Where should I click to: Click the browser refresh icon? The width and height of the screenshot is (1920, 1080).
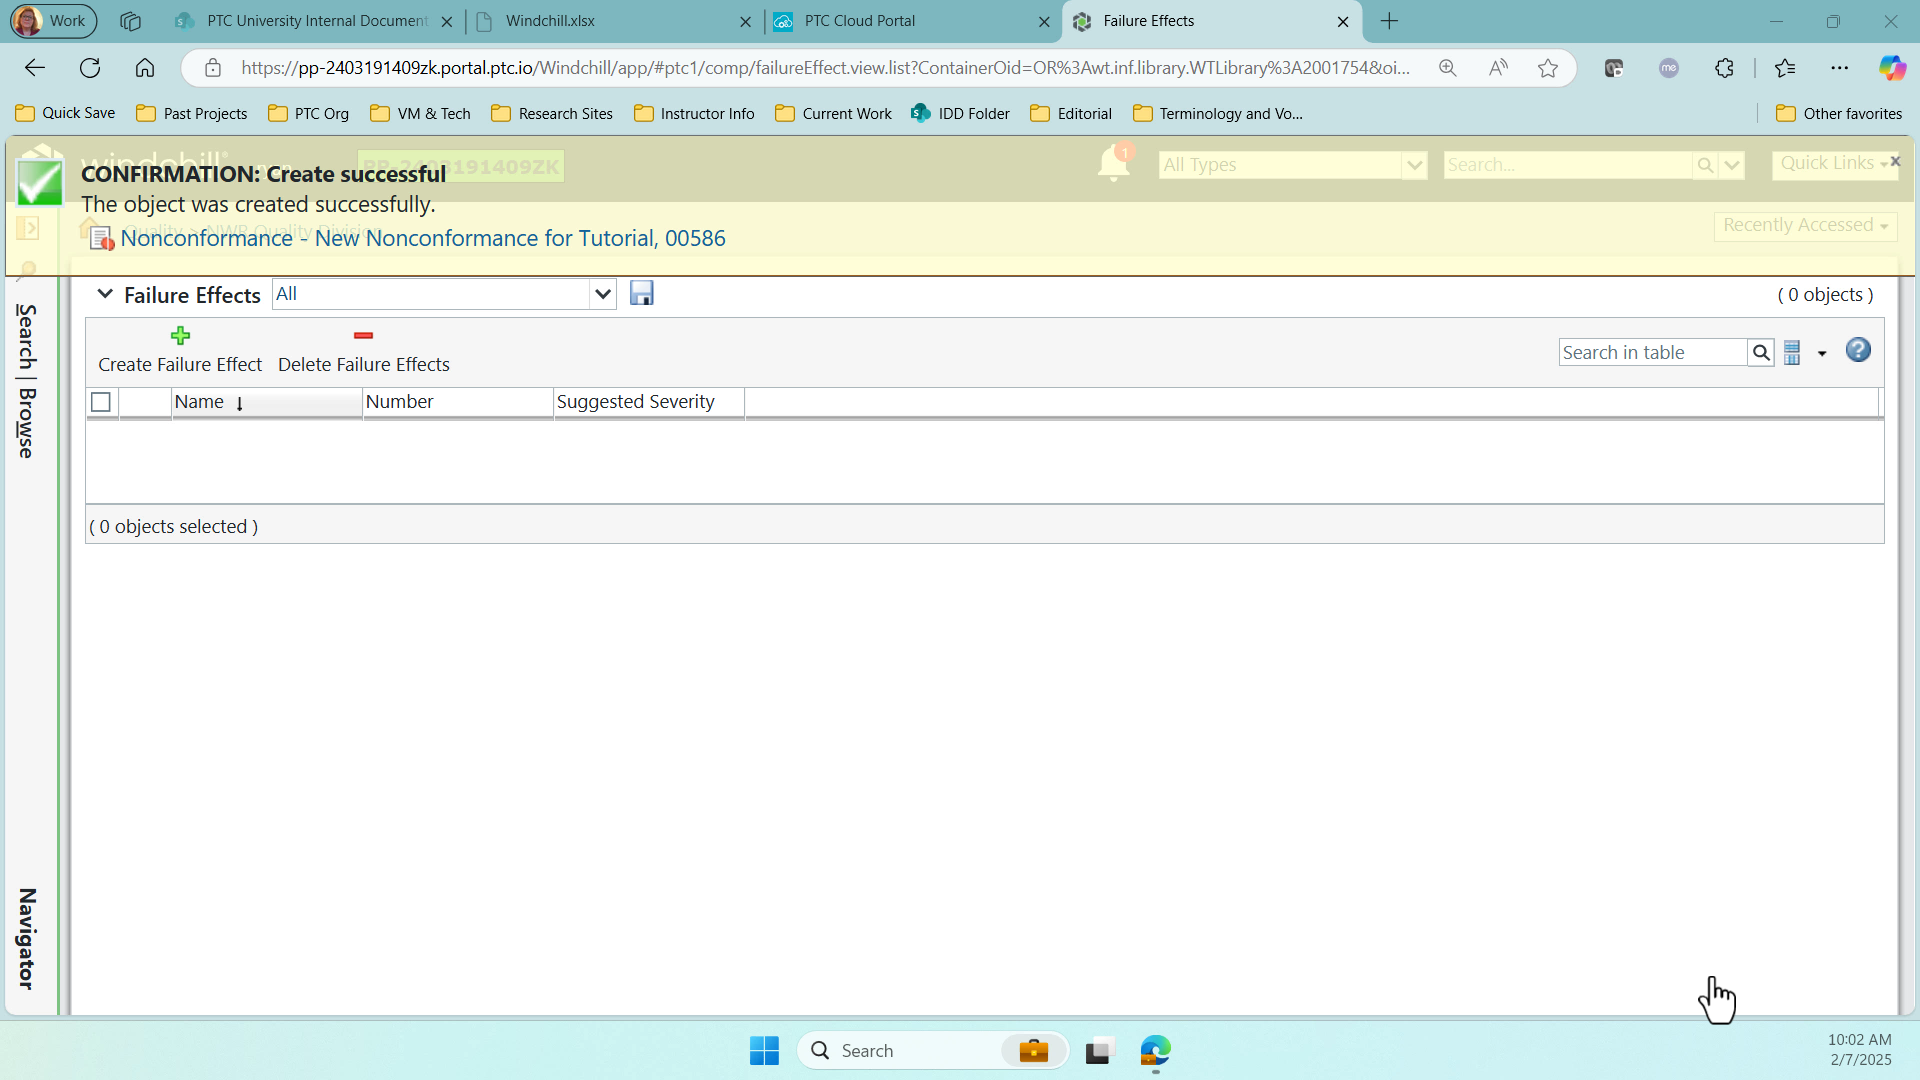tap(90, 68)
